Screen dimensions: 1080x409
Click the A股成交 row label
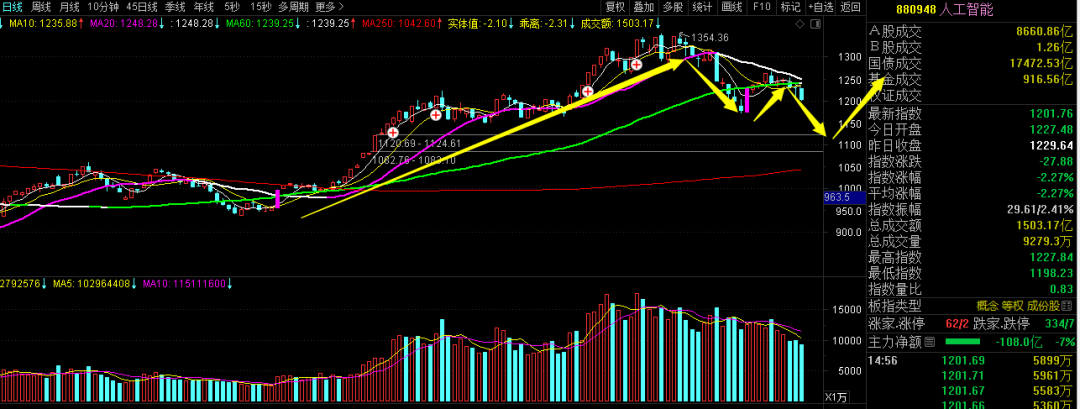[895, 32]
